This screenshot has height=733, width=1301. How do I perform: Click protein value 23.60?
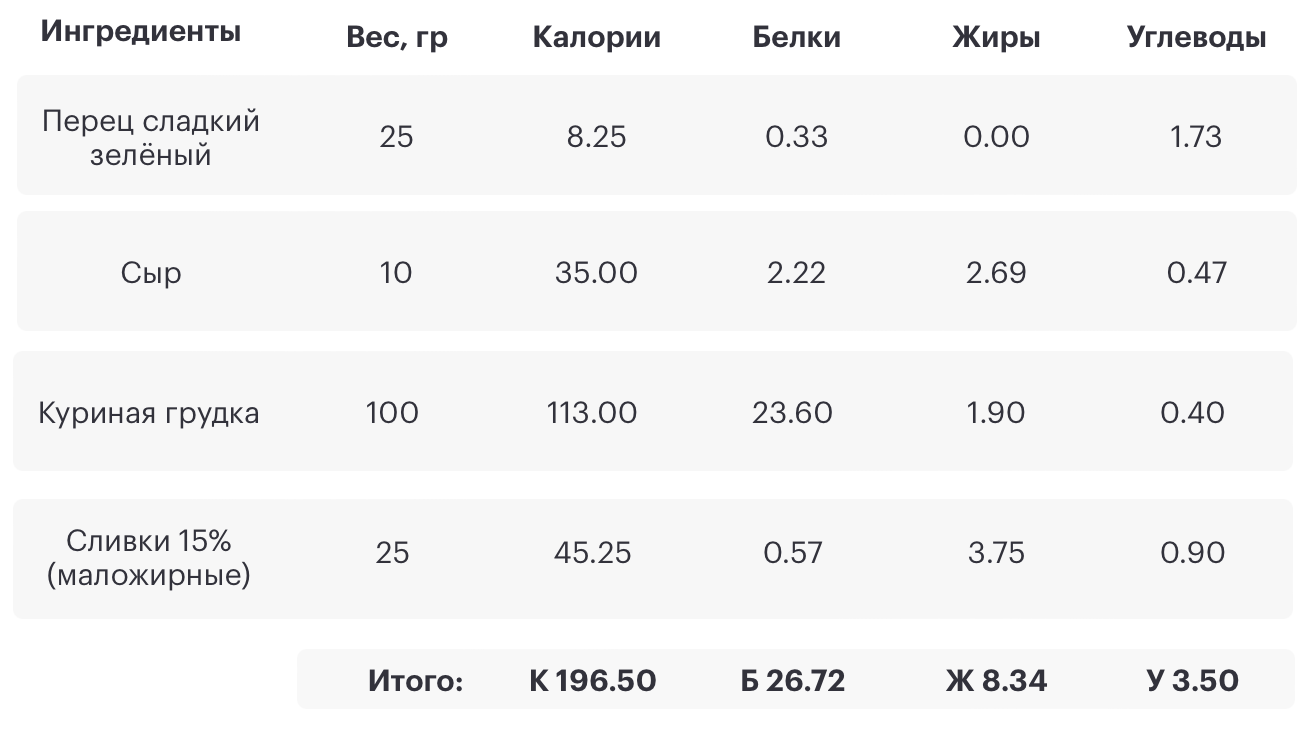[793, 412]
